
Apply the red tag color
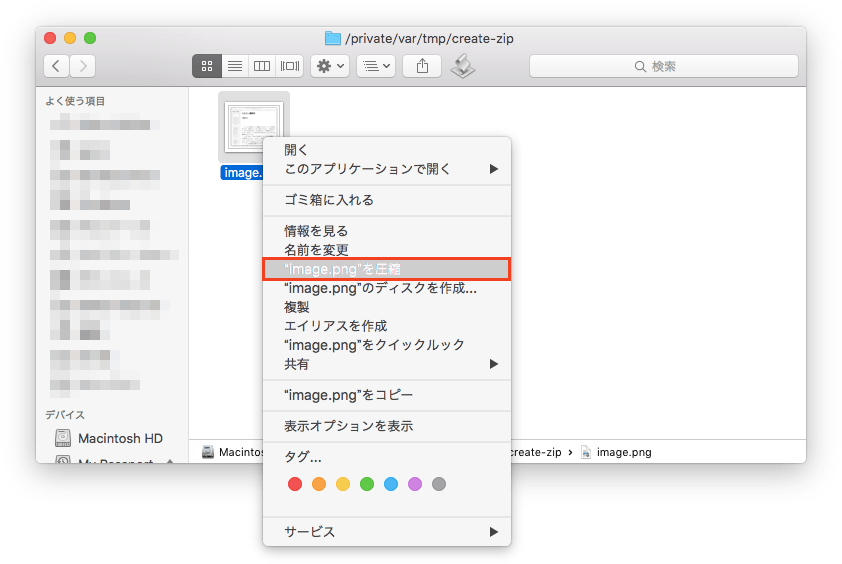tap(295, 484)
